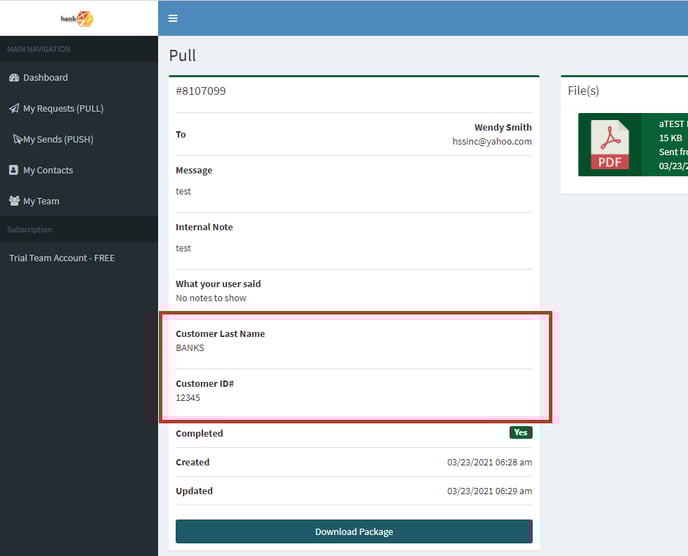Click recipient name Wendy Smith
The image size is (688, 556).
point(503,128)
